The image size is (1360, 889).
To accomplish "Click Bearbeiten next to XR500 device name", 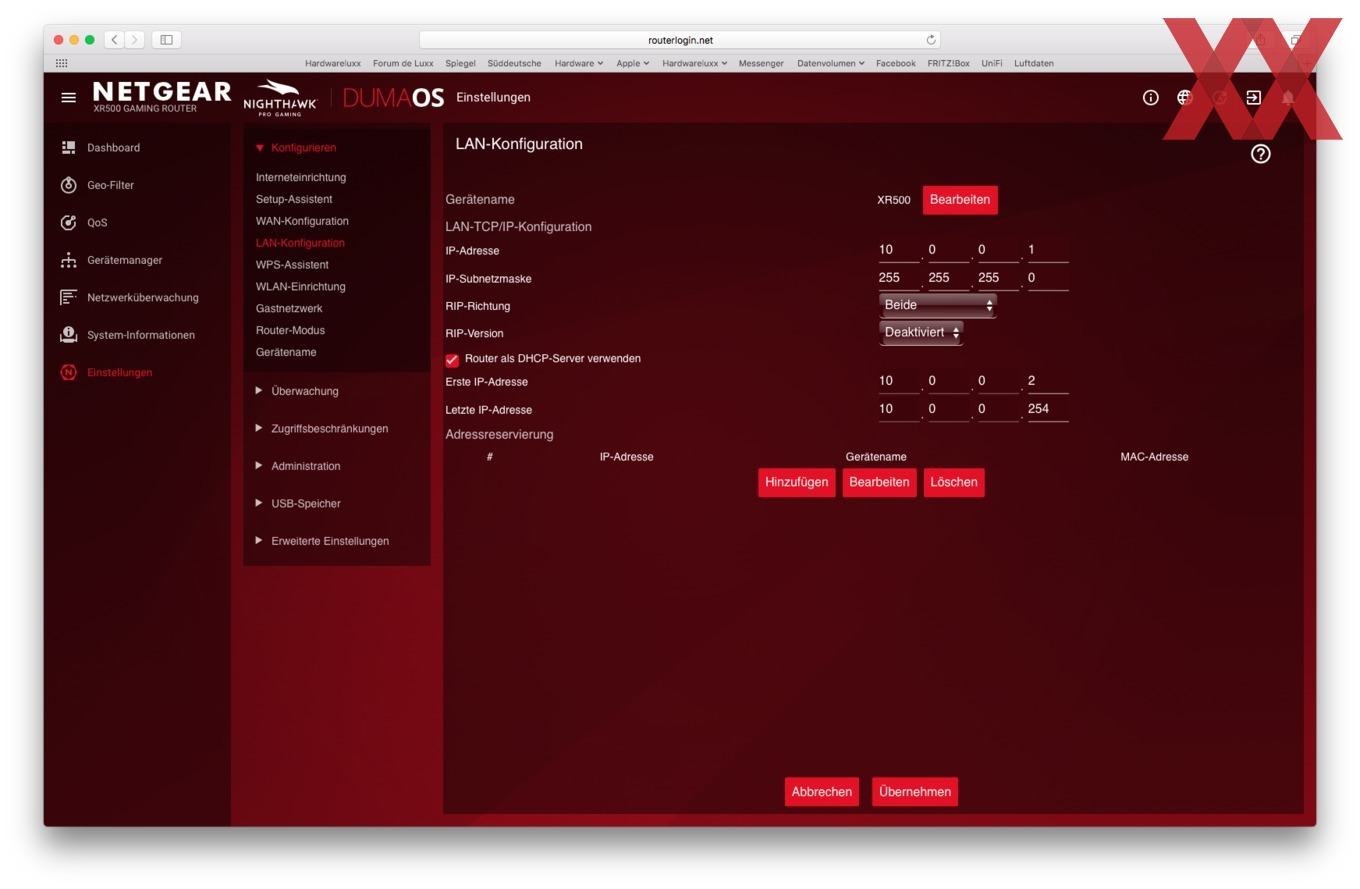I will click(959, 200).
